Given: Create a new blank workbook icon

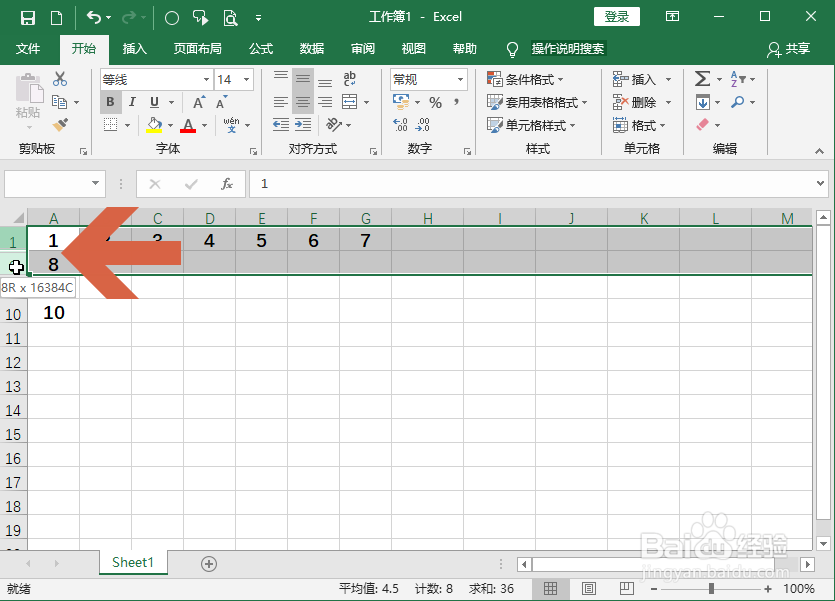Looking at the screenshot, I should tap(56, 18).
